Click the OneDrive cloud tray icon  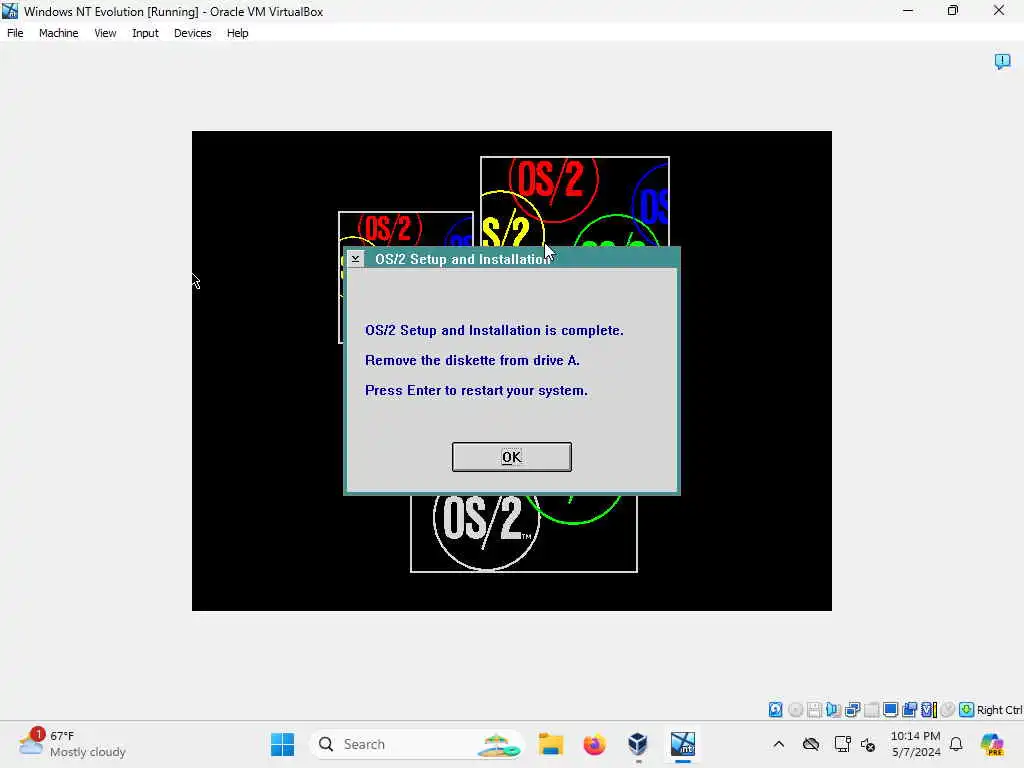tap(811, 744)
